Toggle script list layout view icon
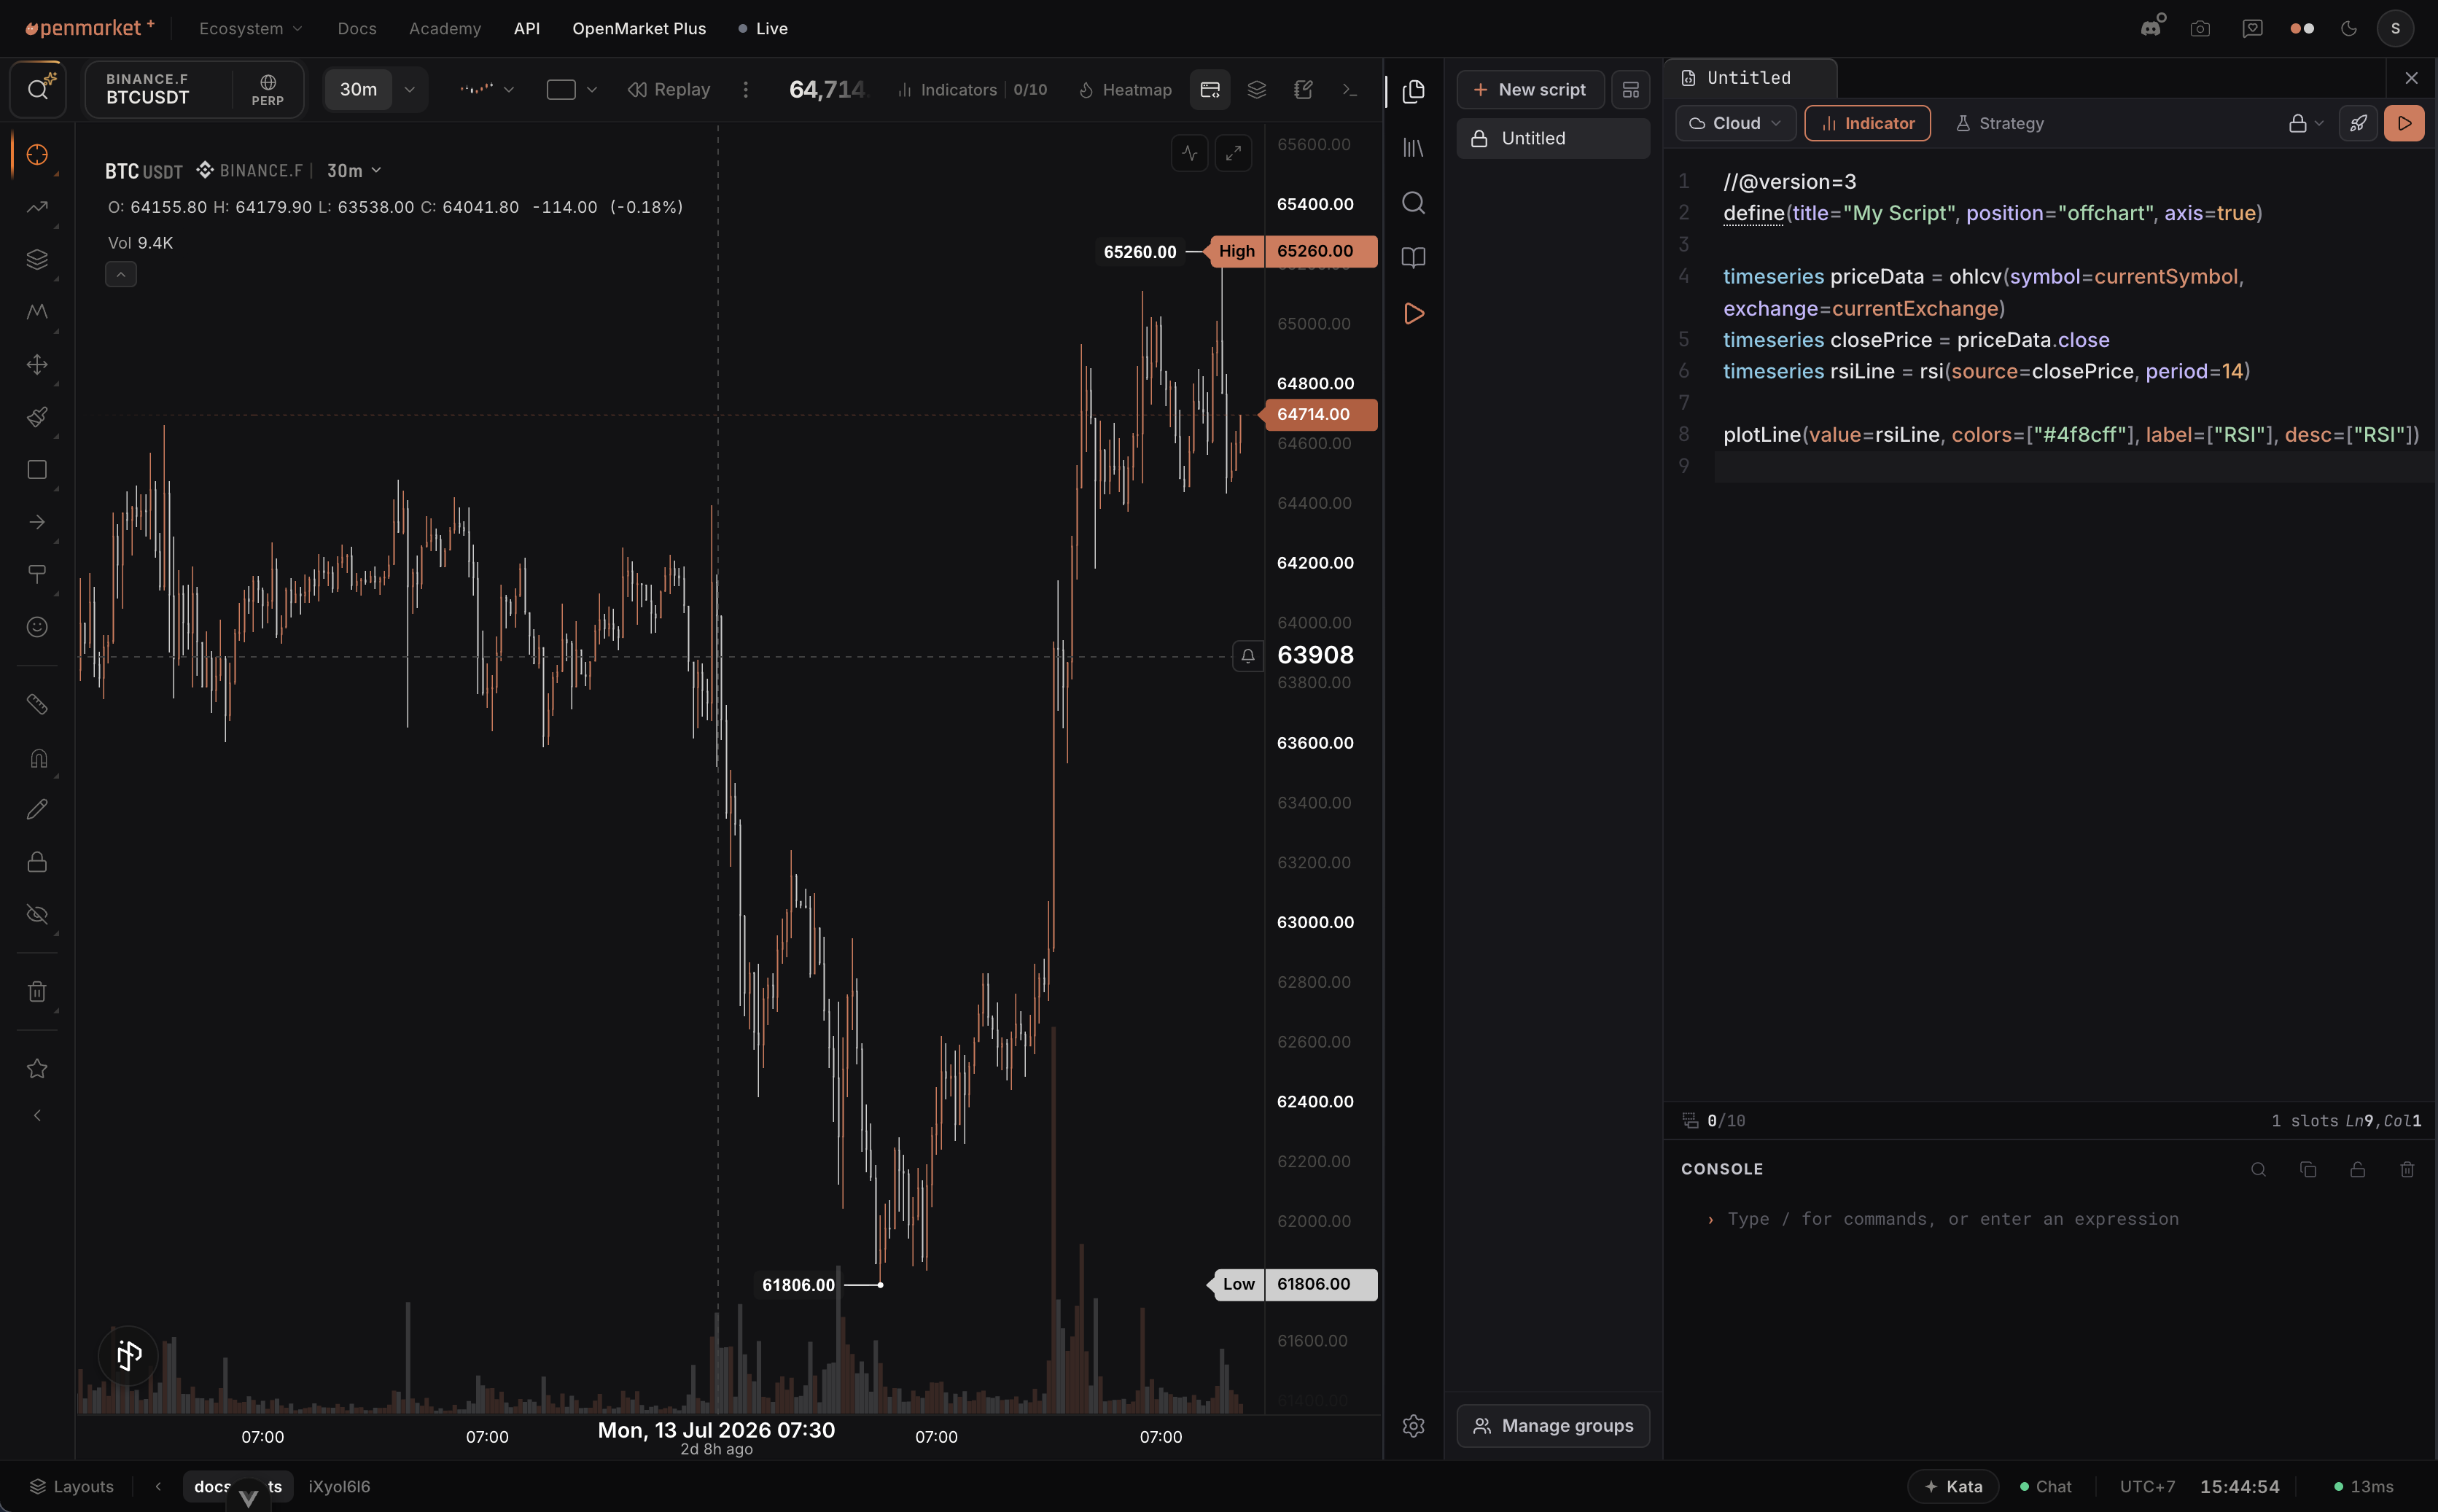This screenshot has height=1512, width=2438. click(x=1630, y=89)
